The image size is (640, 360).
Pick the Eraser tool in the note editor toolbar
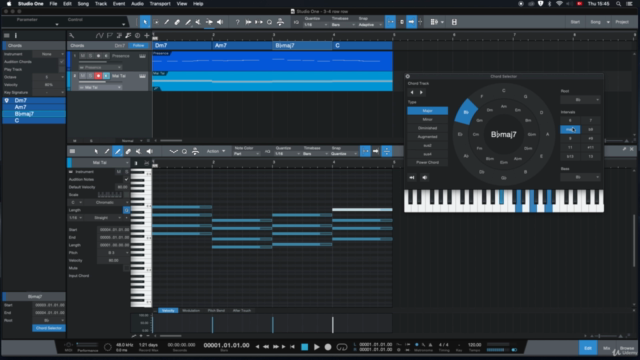[128, 151]
